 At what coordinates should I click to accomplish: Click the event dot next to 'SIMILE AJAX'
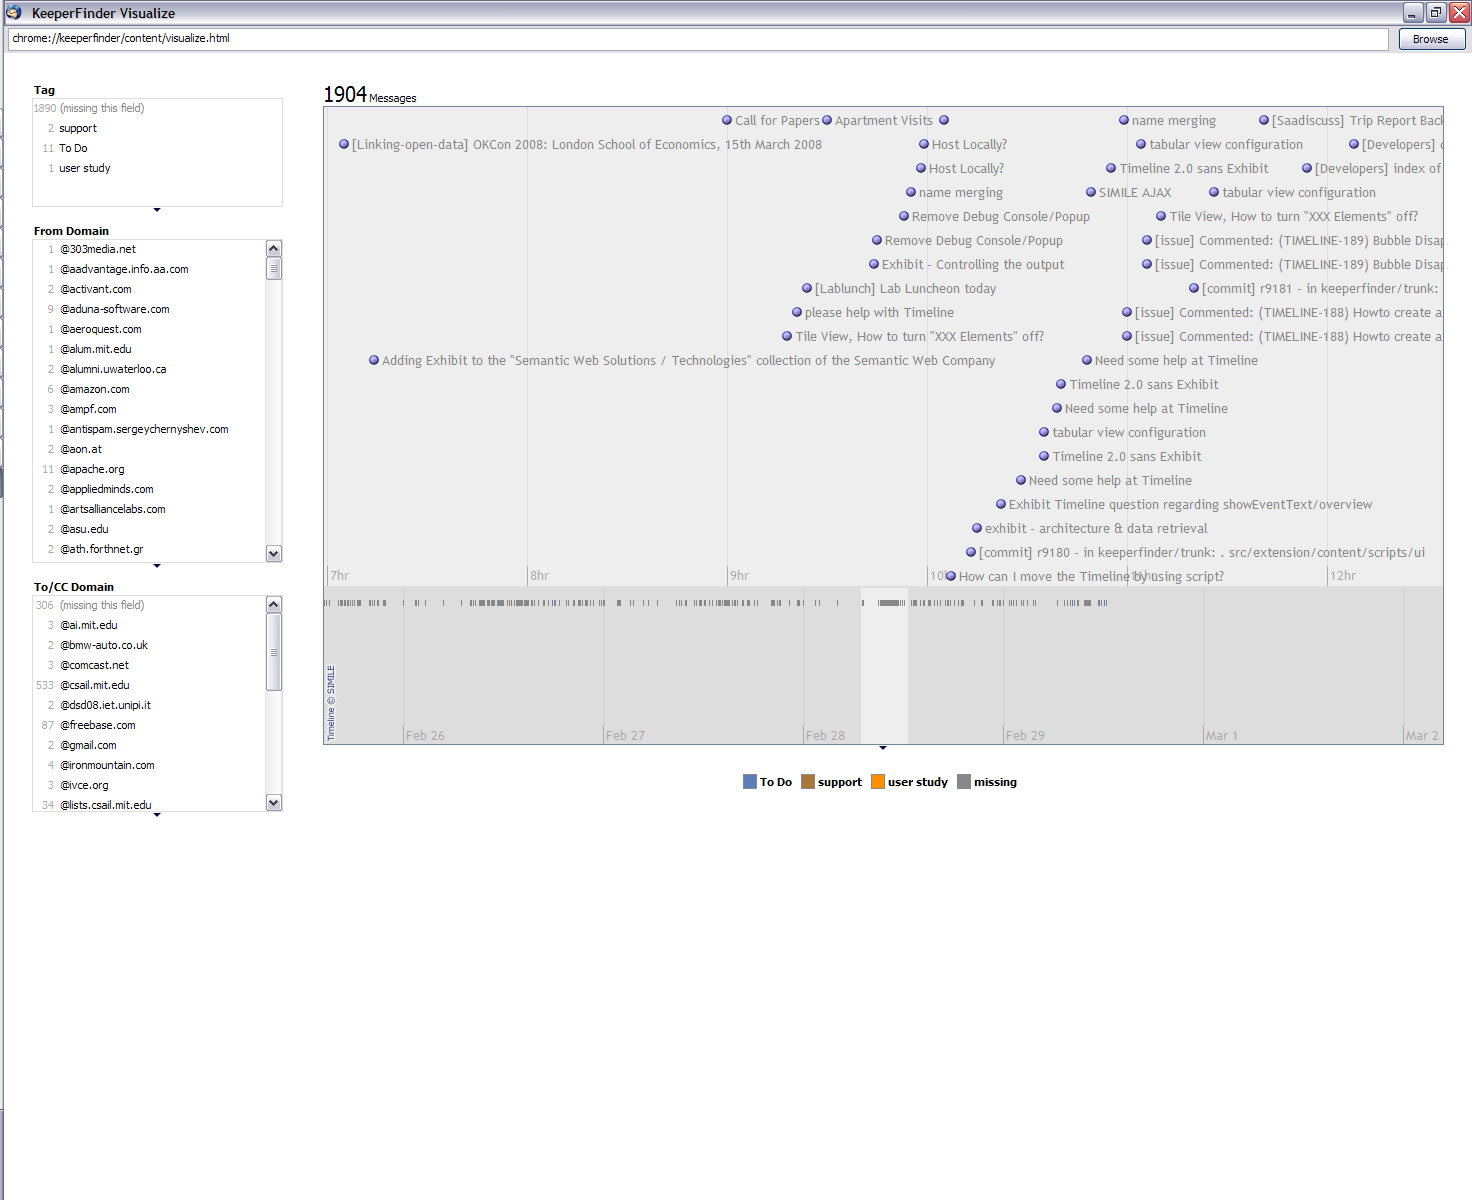pyautogui.click(x=1091, y=192)
